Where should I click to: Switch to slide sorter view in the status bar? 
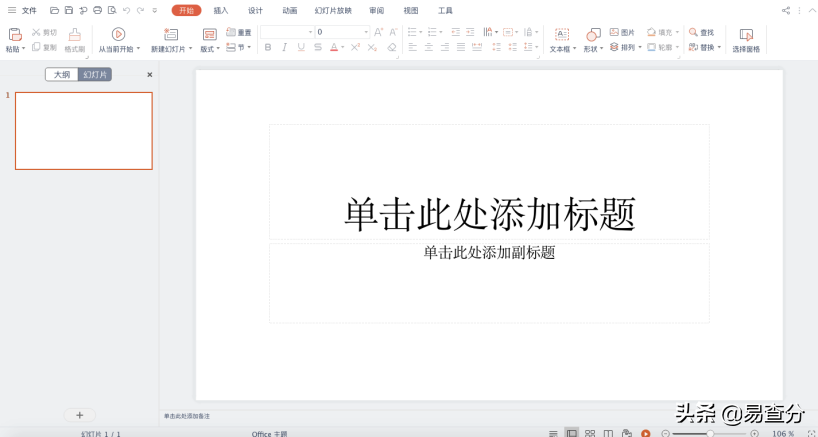tap(590, 433)
